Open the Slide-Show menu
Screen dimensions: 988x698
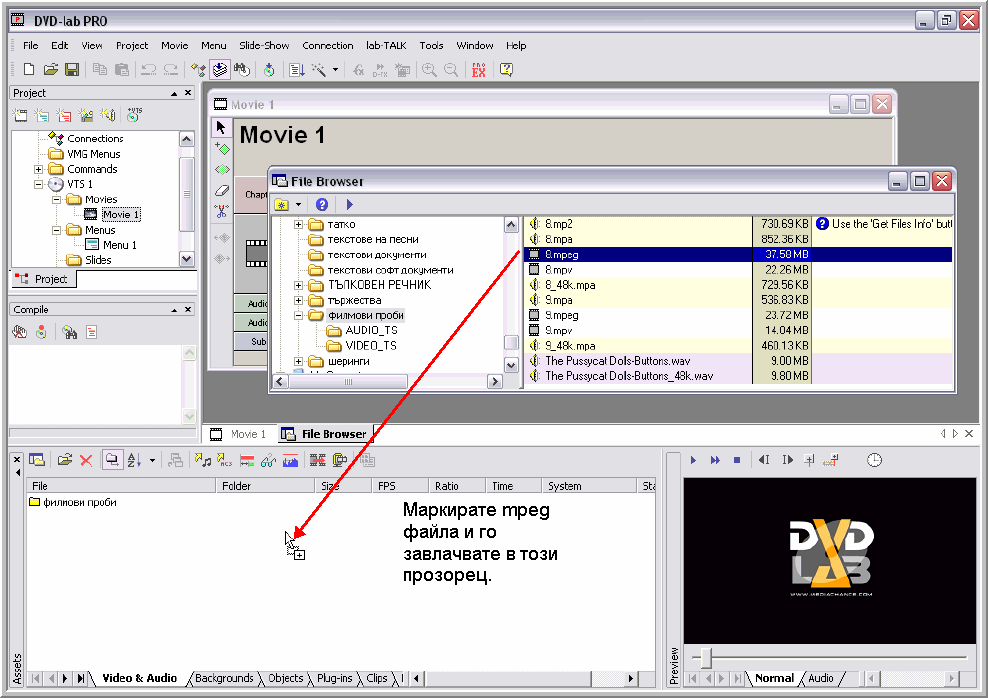[x=264, y=45]
